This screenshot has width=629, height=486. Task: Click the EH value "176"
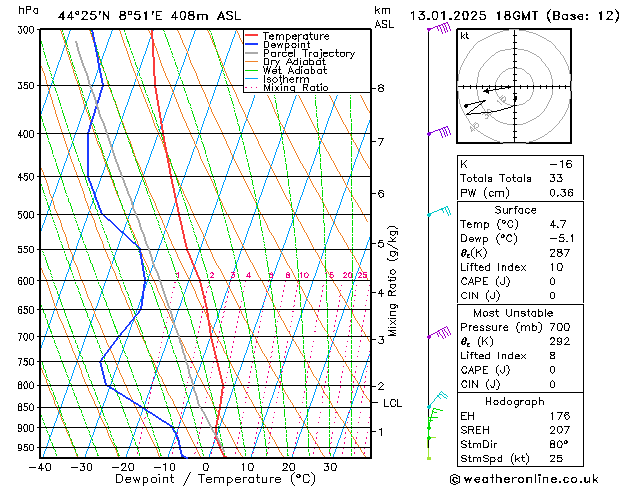560,416
